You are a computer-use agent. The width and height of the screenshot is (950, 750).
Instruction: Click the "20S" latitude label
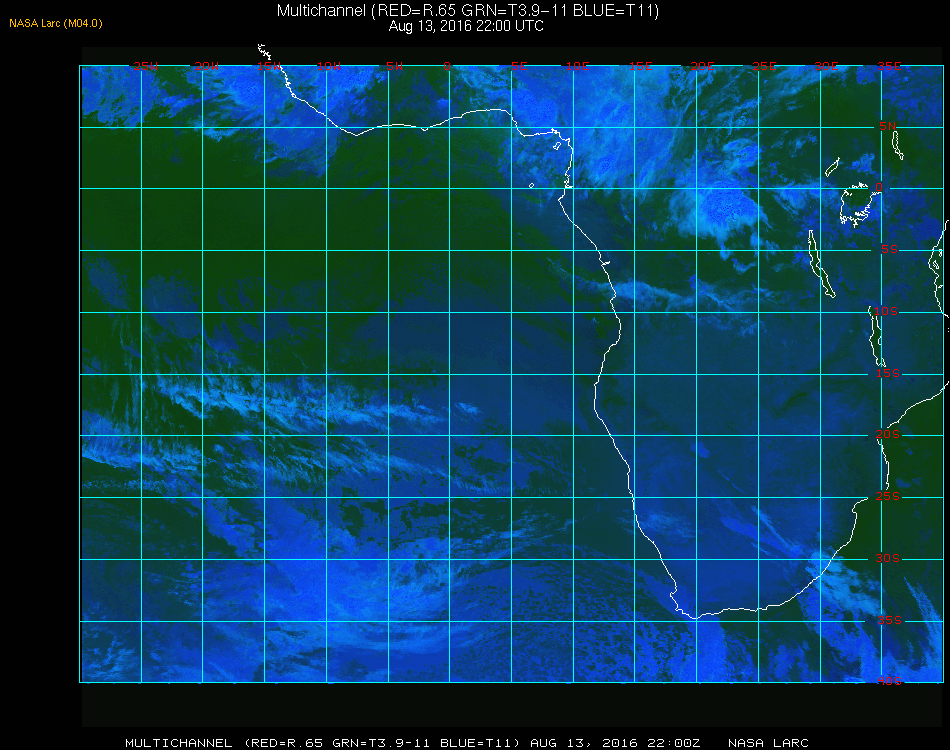coord(888,434)
